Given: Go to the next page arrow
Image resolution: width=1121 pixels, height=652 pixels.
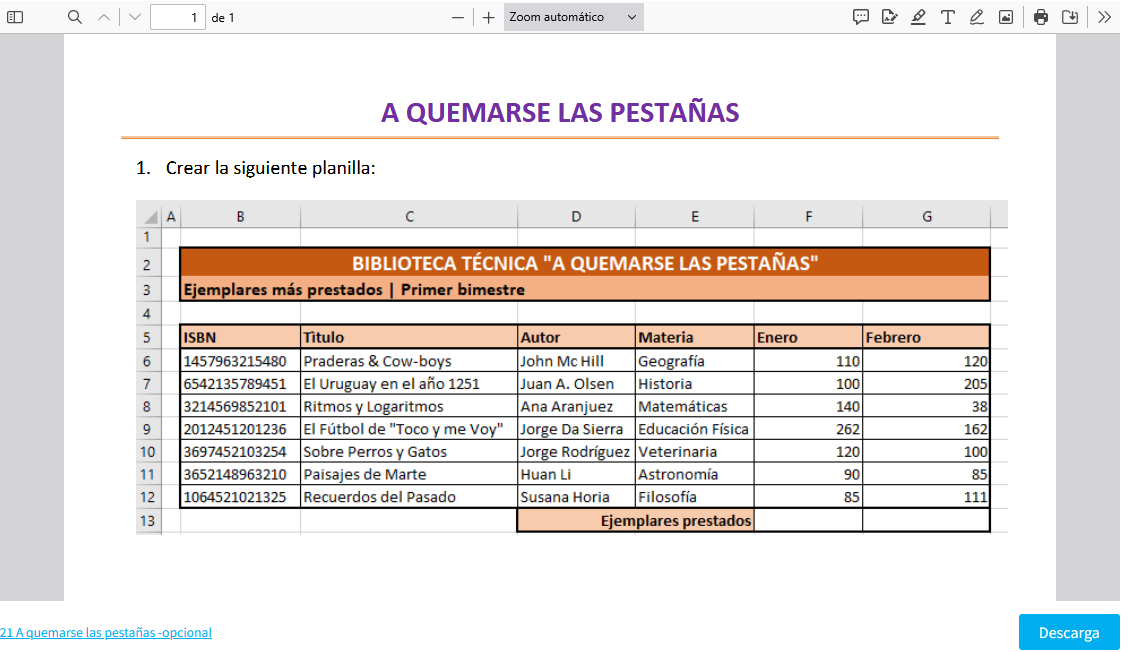Looking at the screenshot, I should click(135, 17).
